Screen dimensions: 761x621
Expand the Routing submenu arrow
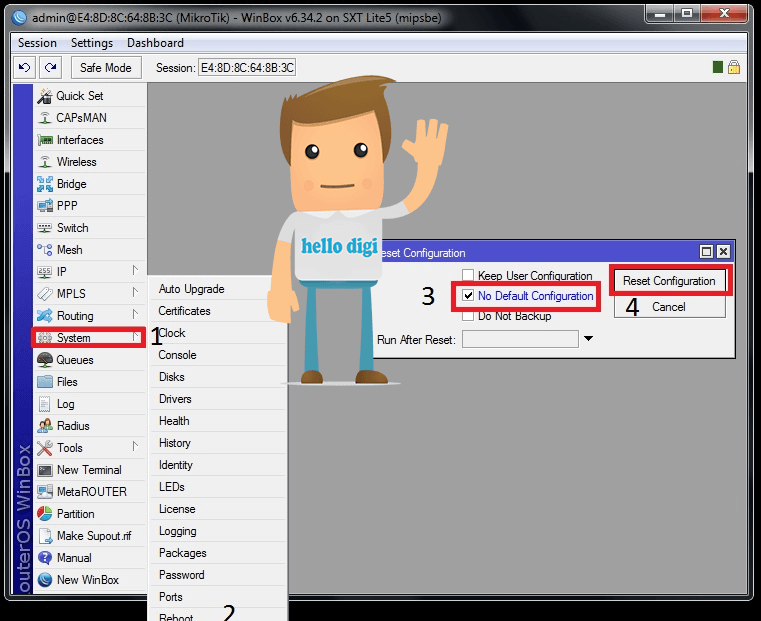tap(135, 314)
